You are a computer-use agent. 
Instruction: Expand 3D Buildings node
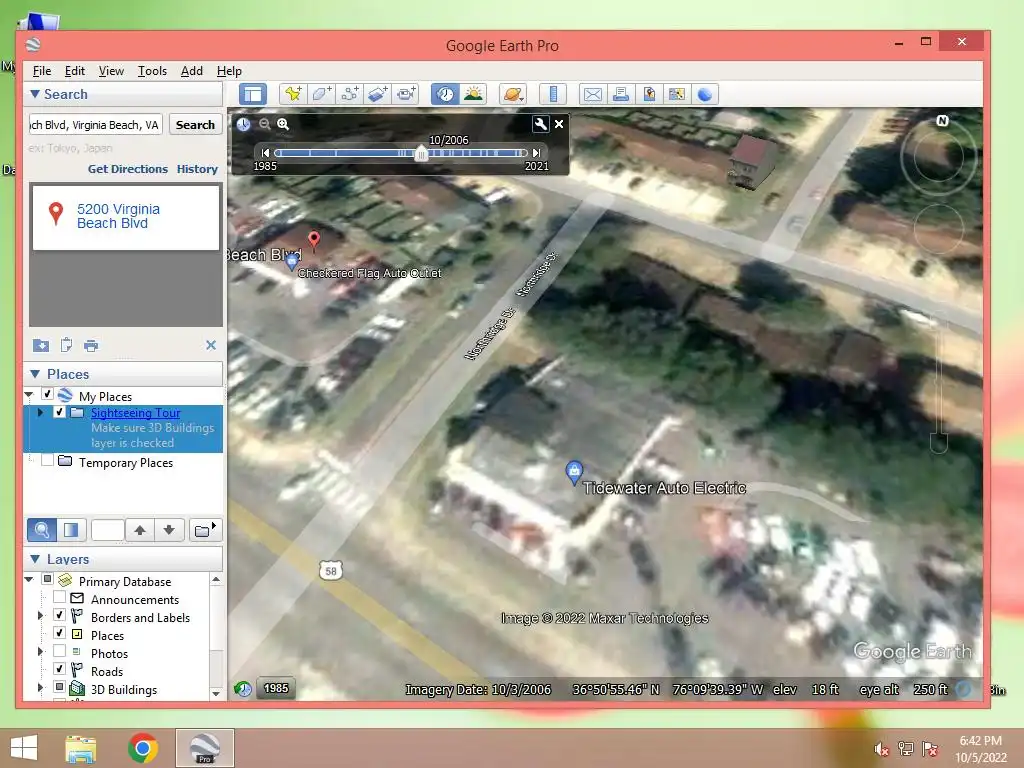(x=40, y=687)
